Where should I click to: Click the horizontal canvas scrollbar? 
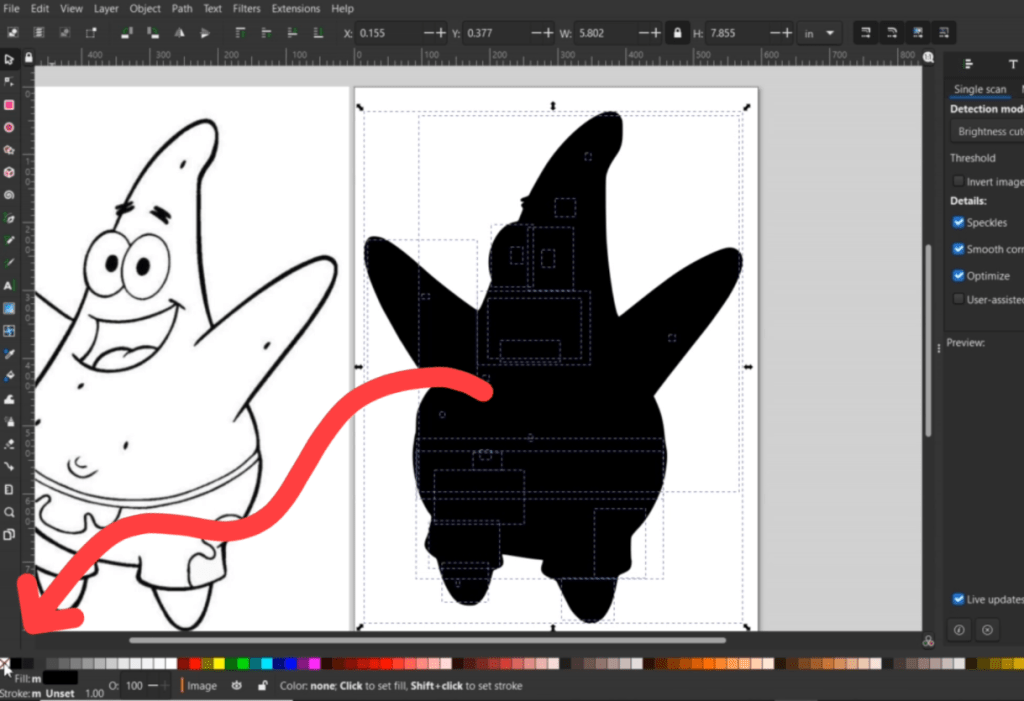click(427, 640)
